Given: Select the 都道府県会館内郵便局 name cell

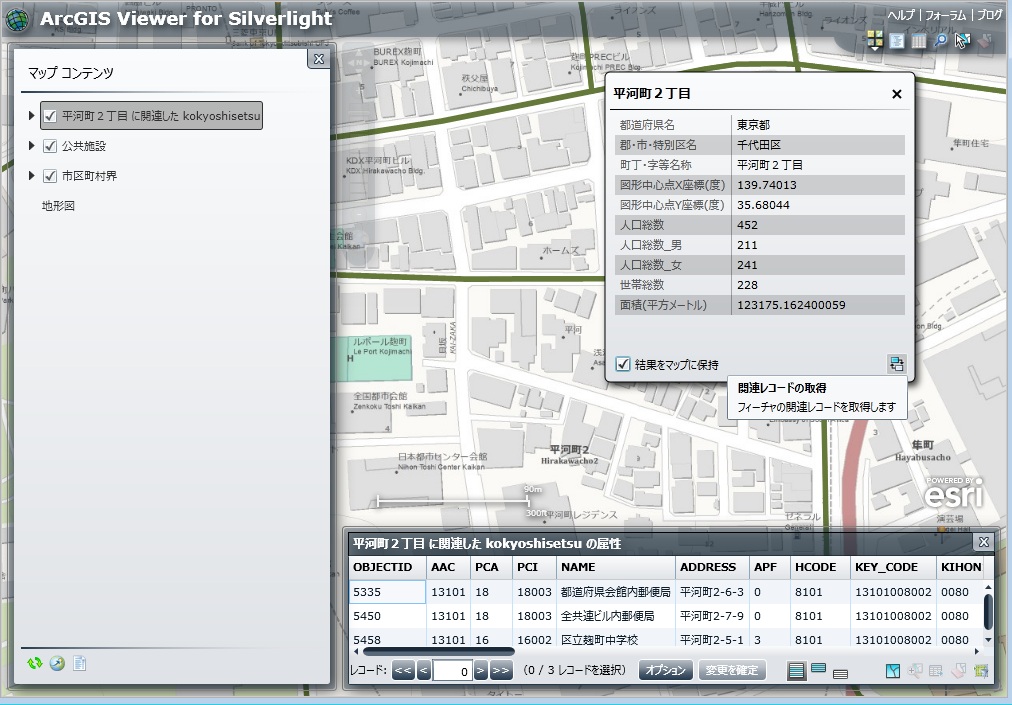Looking at the screenshot, I should (616, 592).
